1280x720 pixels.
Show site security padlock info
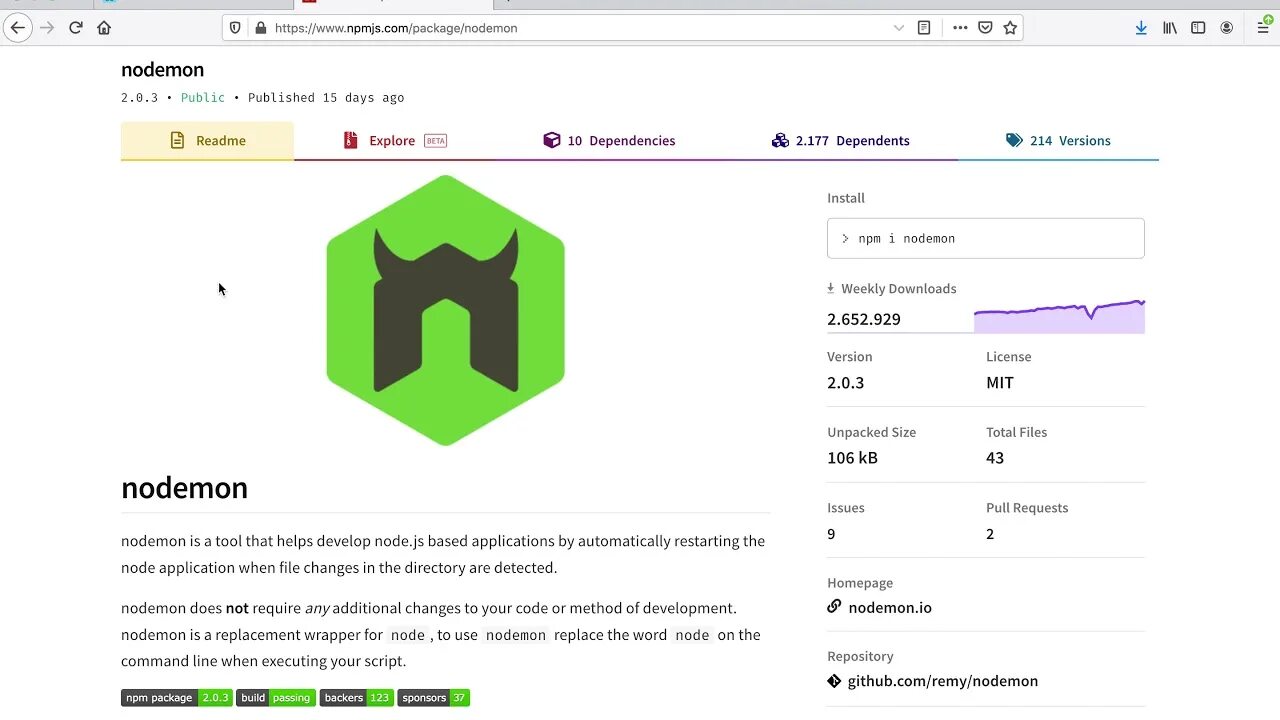(260, 28)
